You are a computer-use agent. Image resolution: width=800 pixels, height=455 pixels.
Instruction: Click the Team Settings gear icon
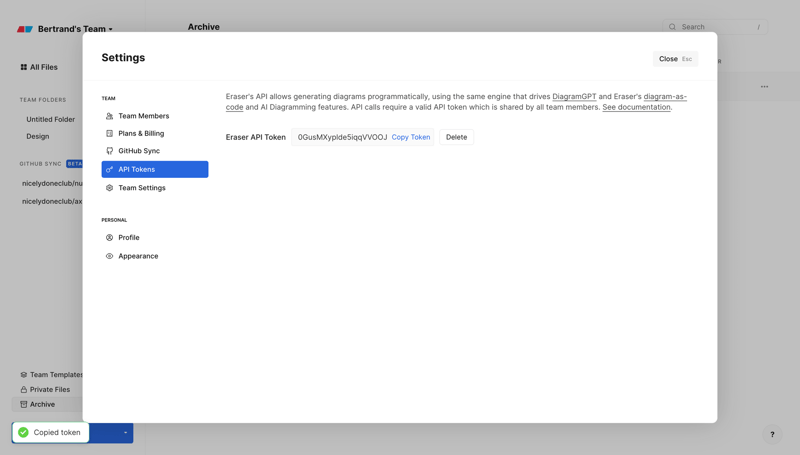(x=109, y=188)
